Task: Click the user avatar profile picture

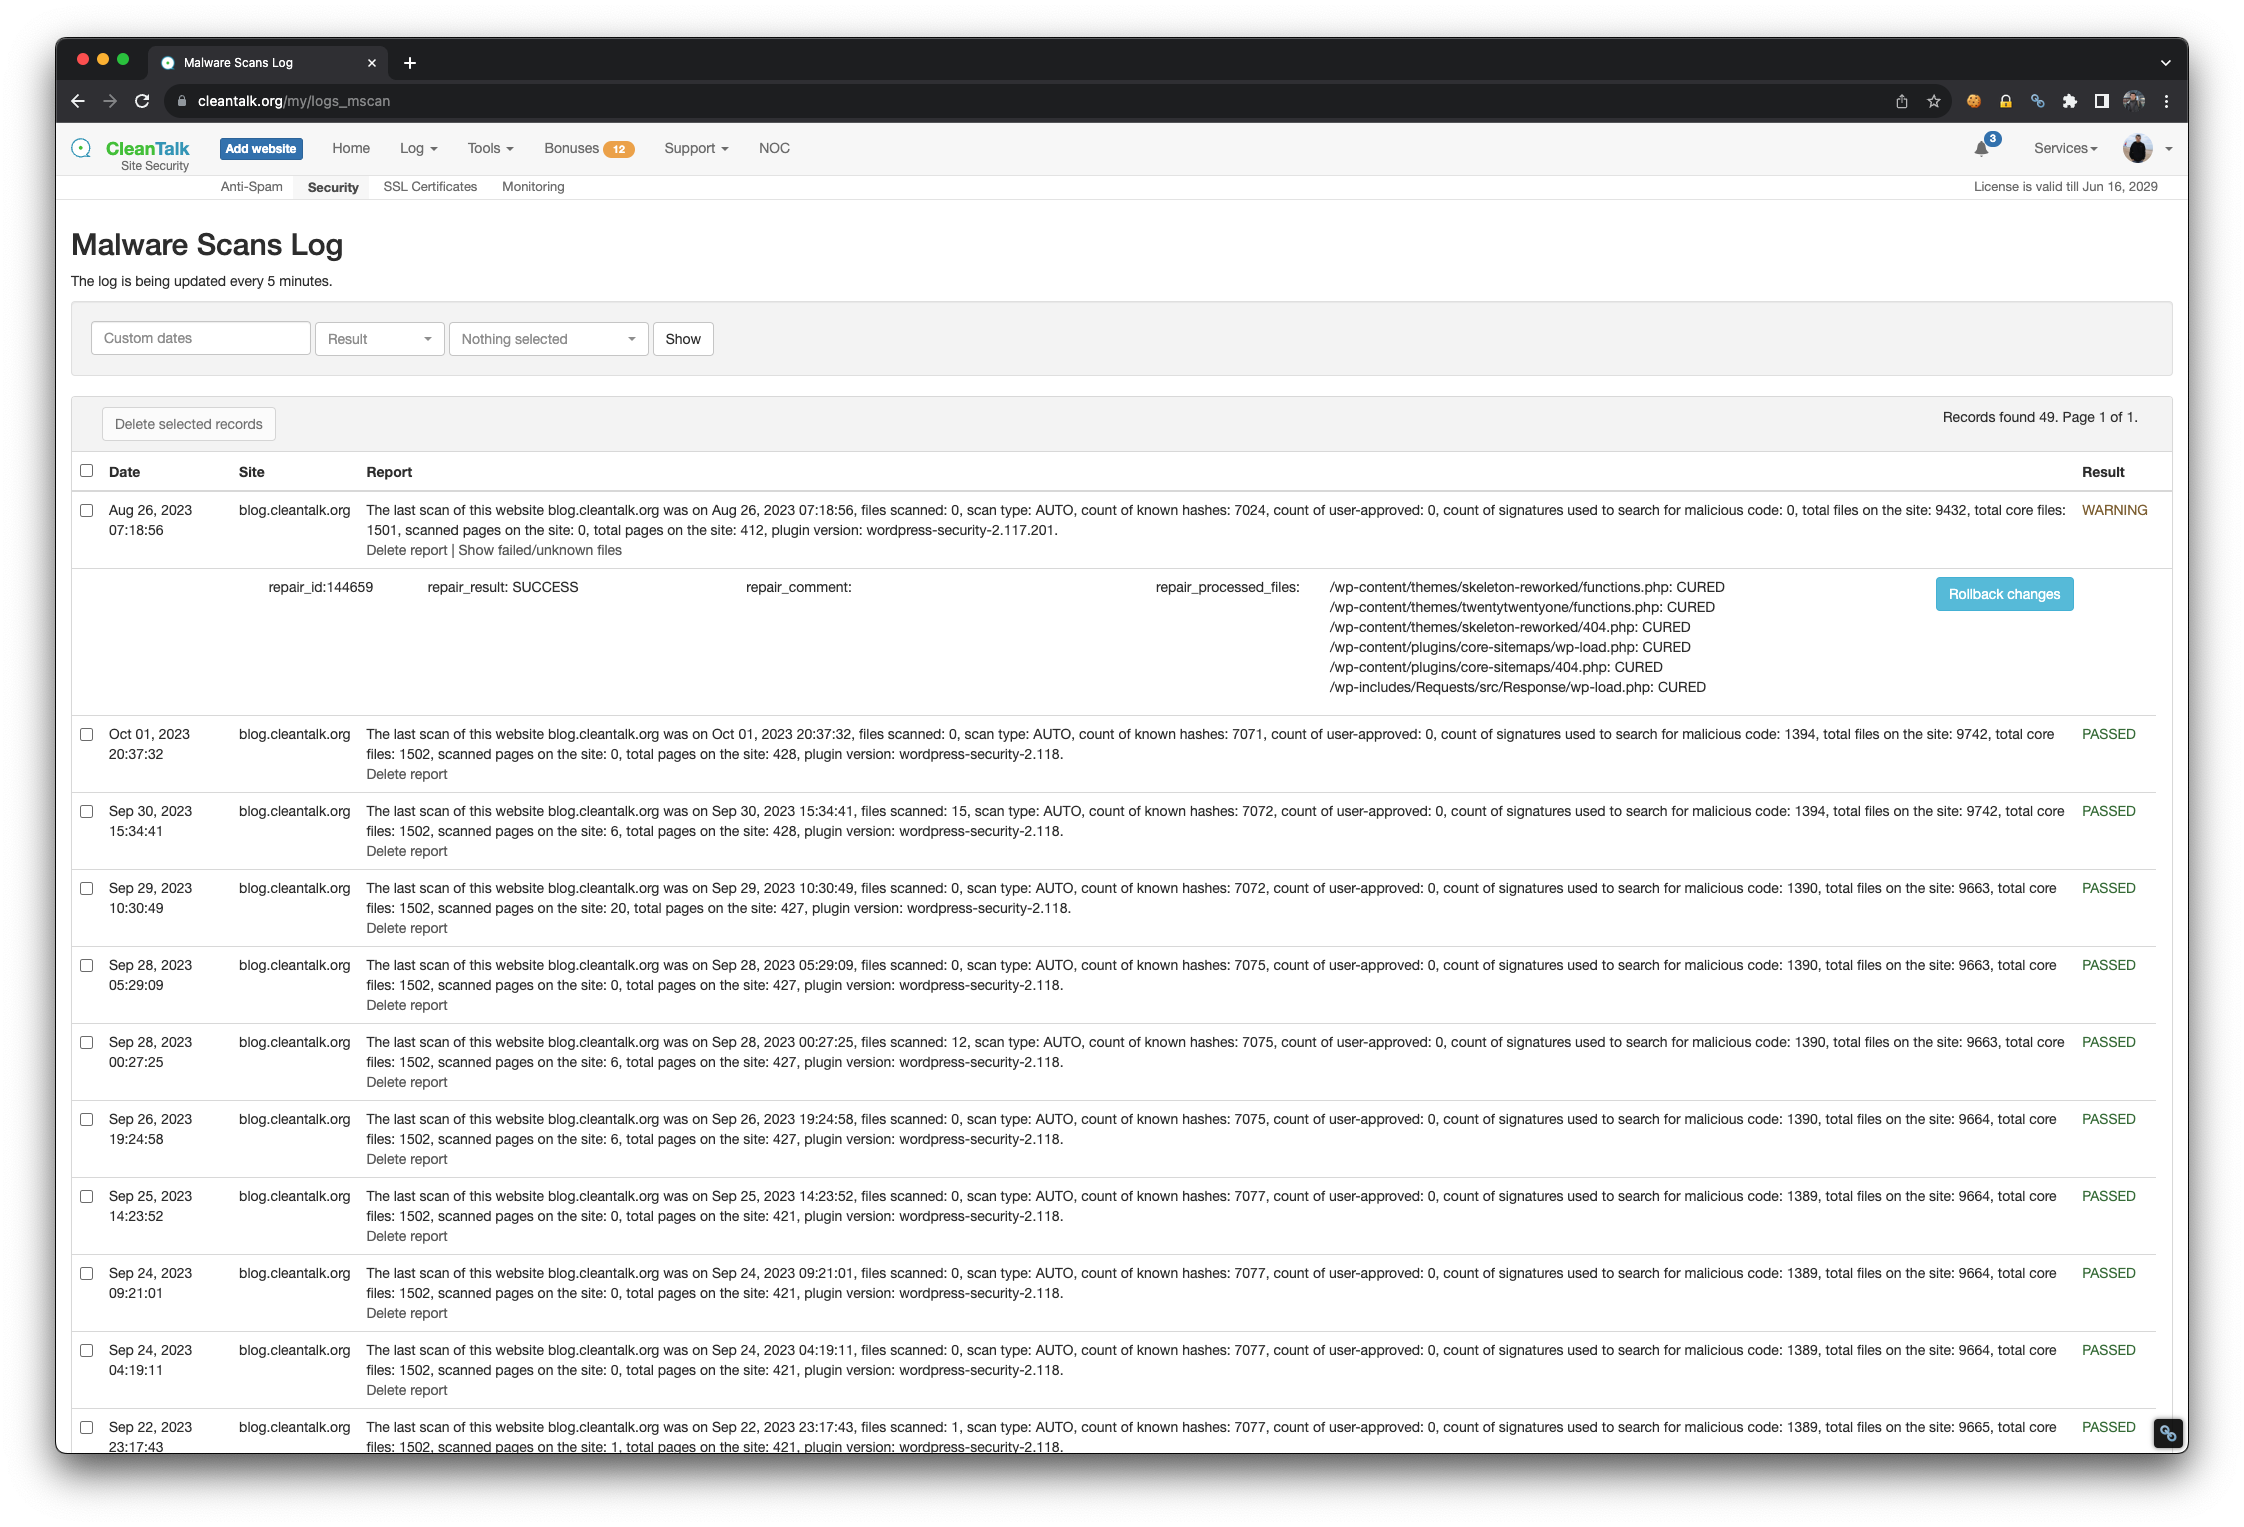Action: click(2137, 149)
